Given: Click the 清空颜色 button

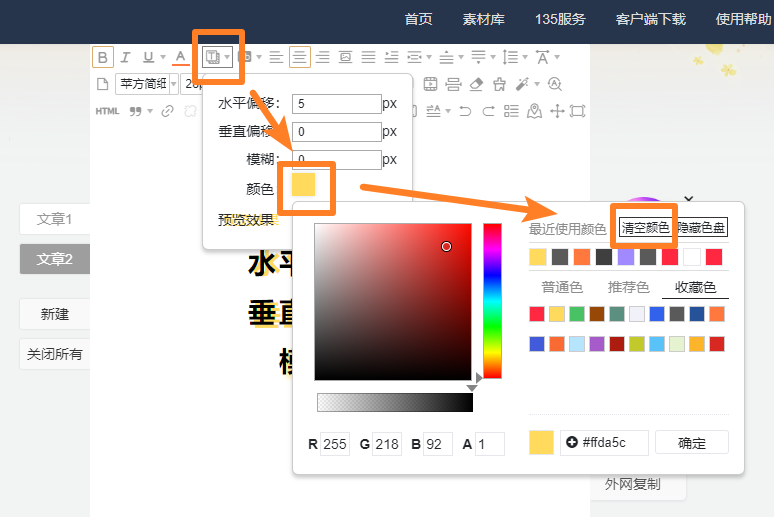Looking at the screenshot, I should pos(645,228).
